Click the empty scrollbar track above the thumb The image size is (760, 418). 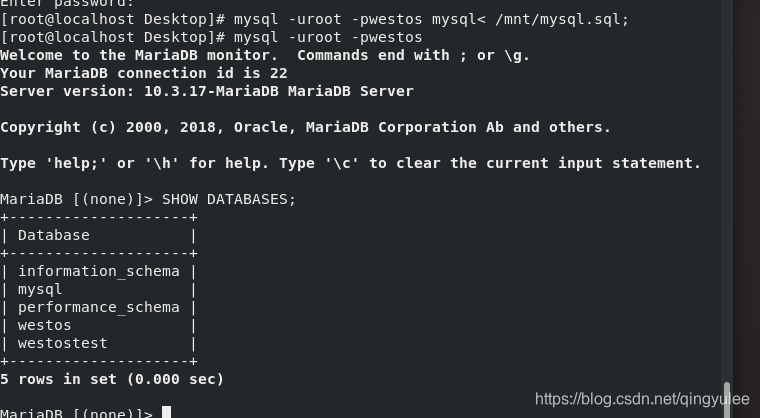click(727, 189)
